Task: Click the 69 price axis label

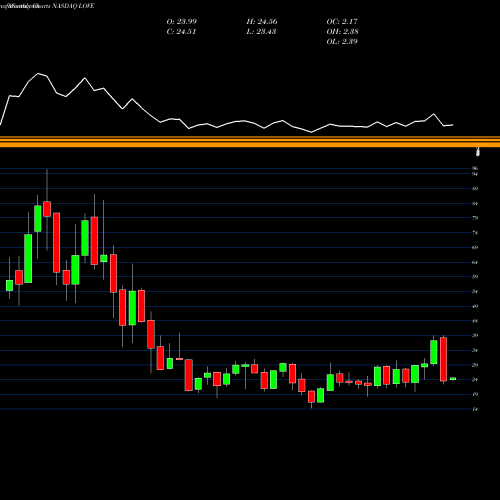Action: pos(475,247)
